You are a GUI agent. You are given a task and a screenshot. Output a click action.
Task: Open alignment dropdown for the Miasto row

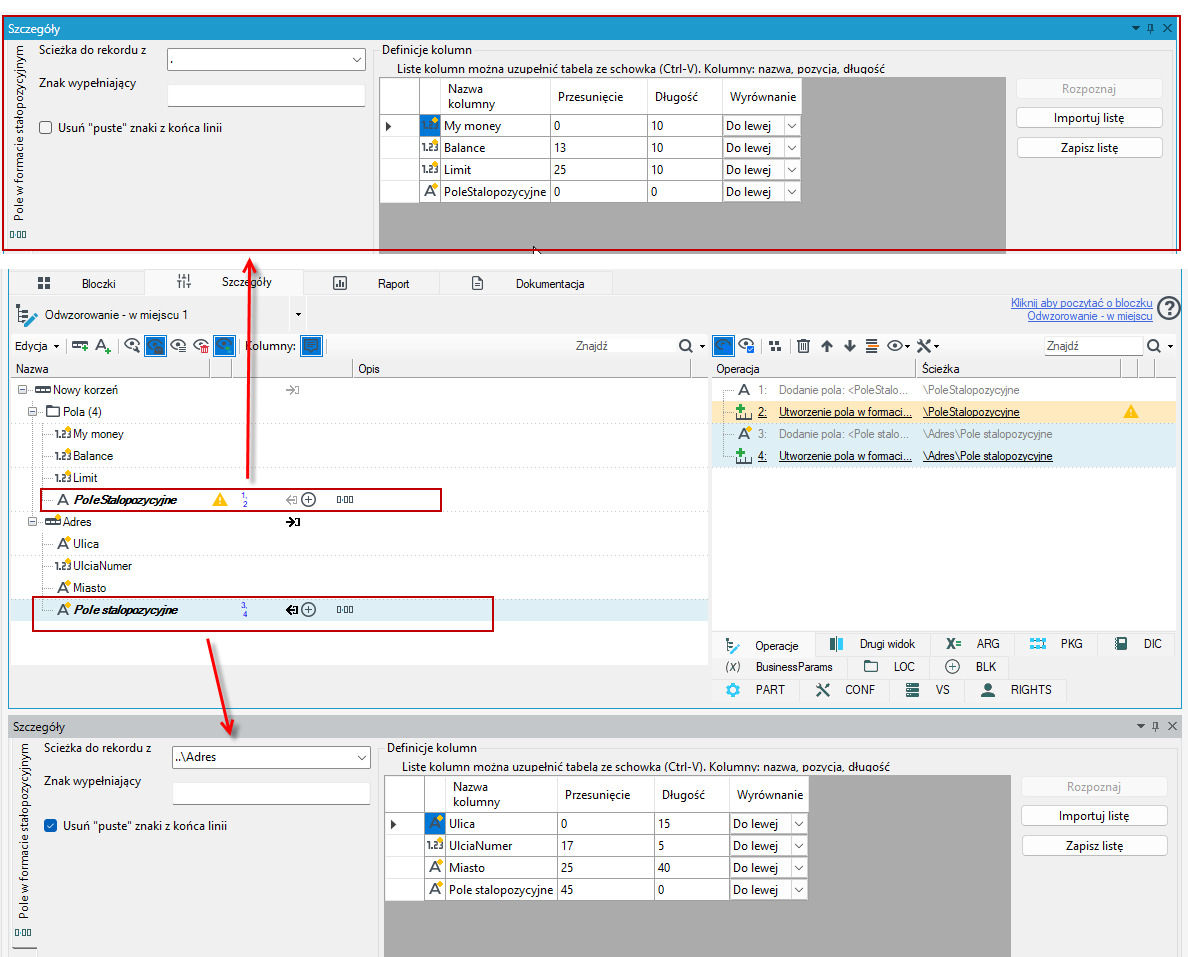[799, 868]
